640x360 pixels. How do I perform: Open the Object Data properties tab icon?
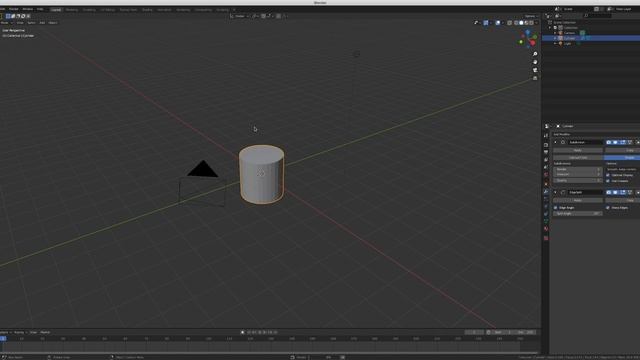click(546, 221)
